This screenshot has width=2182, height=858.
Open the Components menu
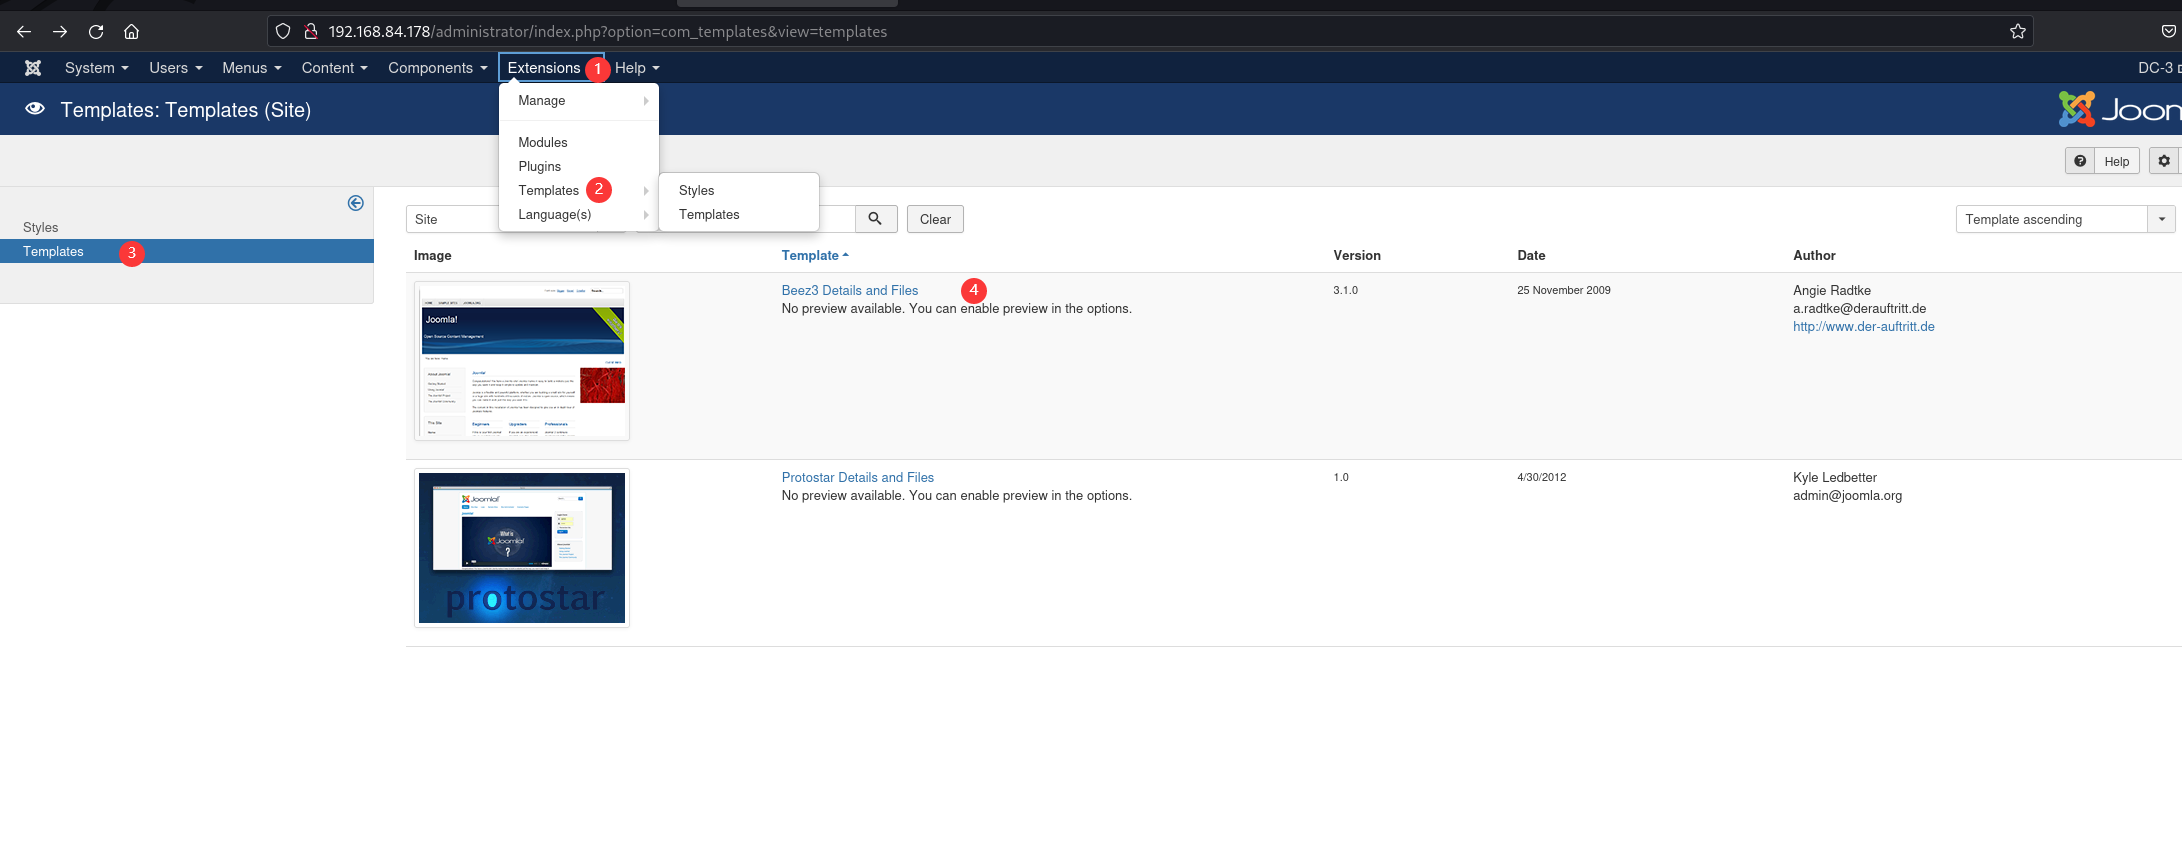438,68
